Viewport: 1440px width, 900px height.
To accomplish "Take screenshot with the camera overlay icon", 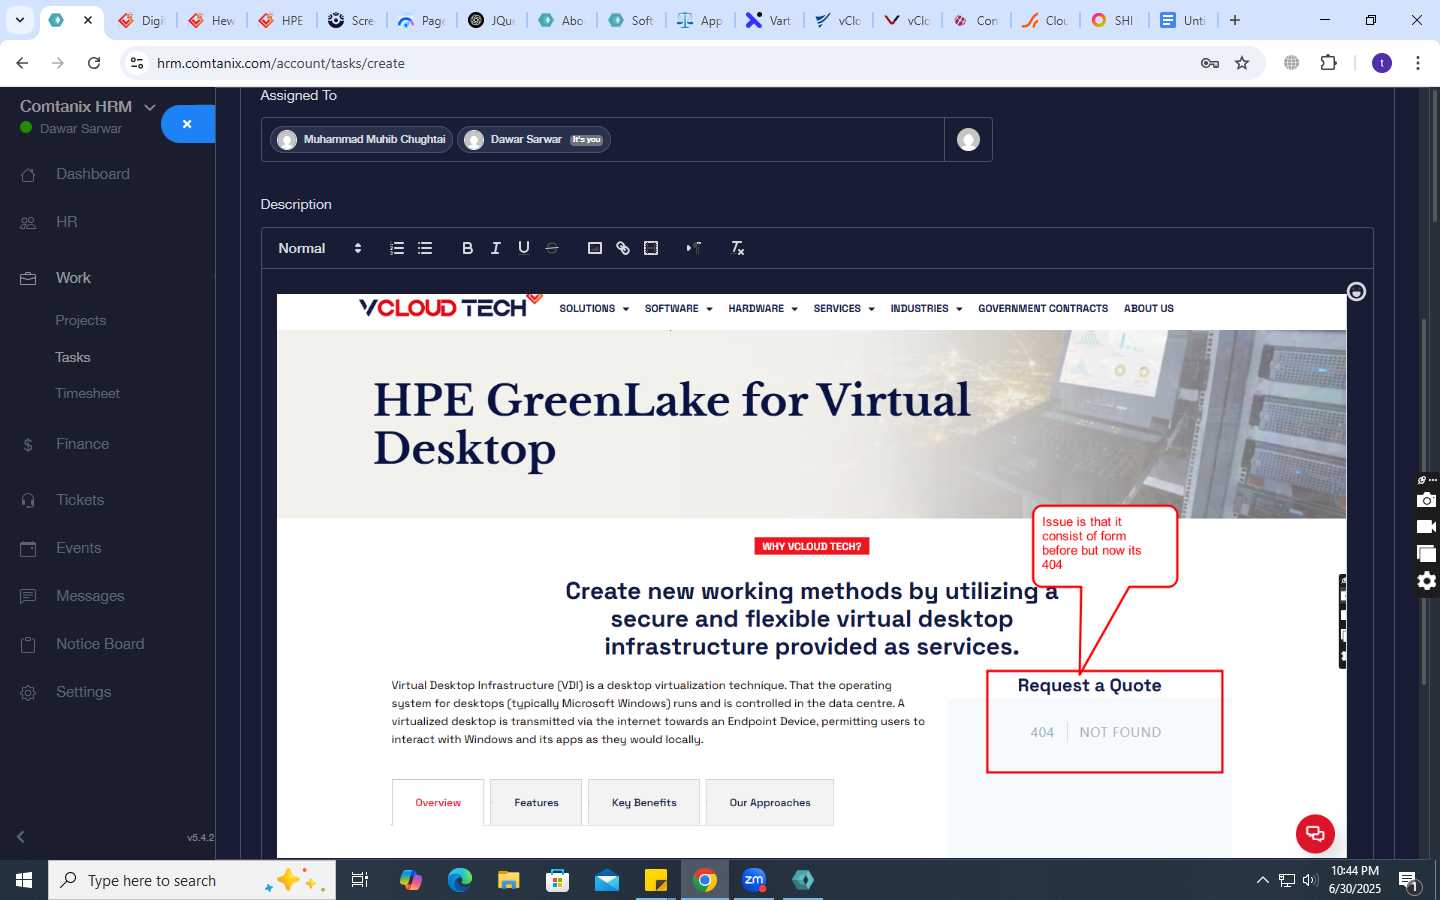I will [1426, 500].
